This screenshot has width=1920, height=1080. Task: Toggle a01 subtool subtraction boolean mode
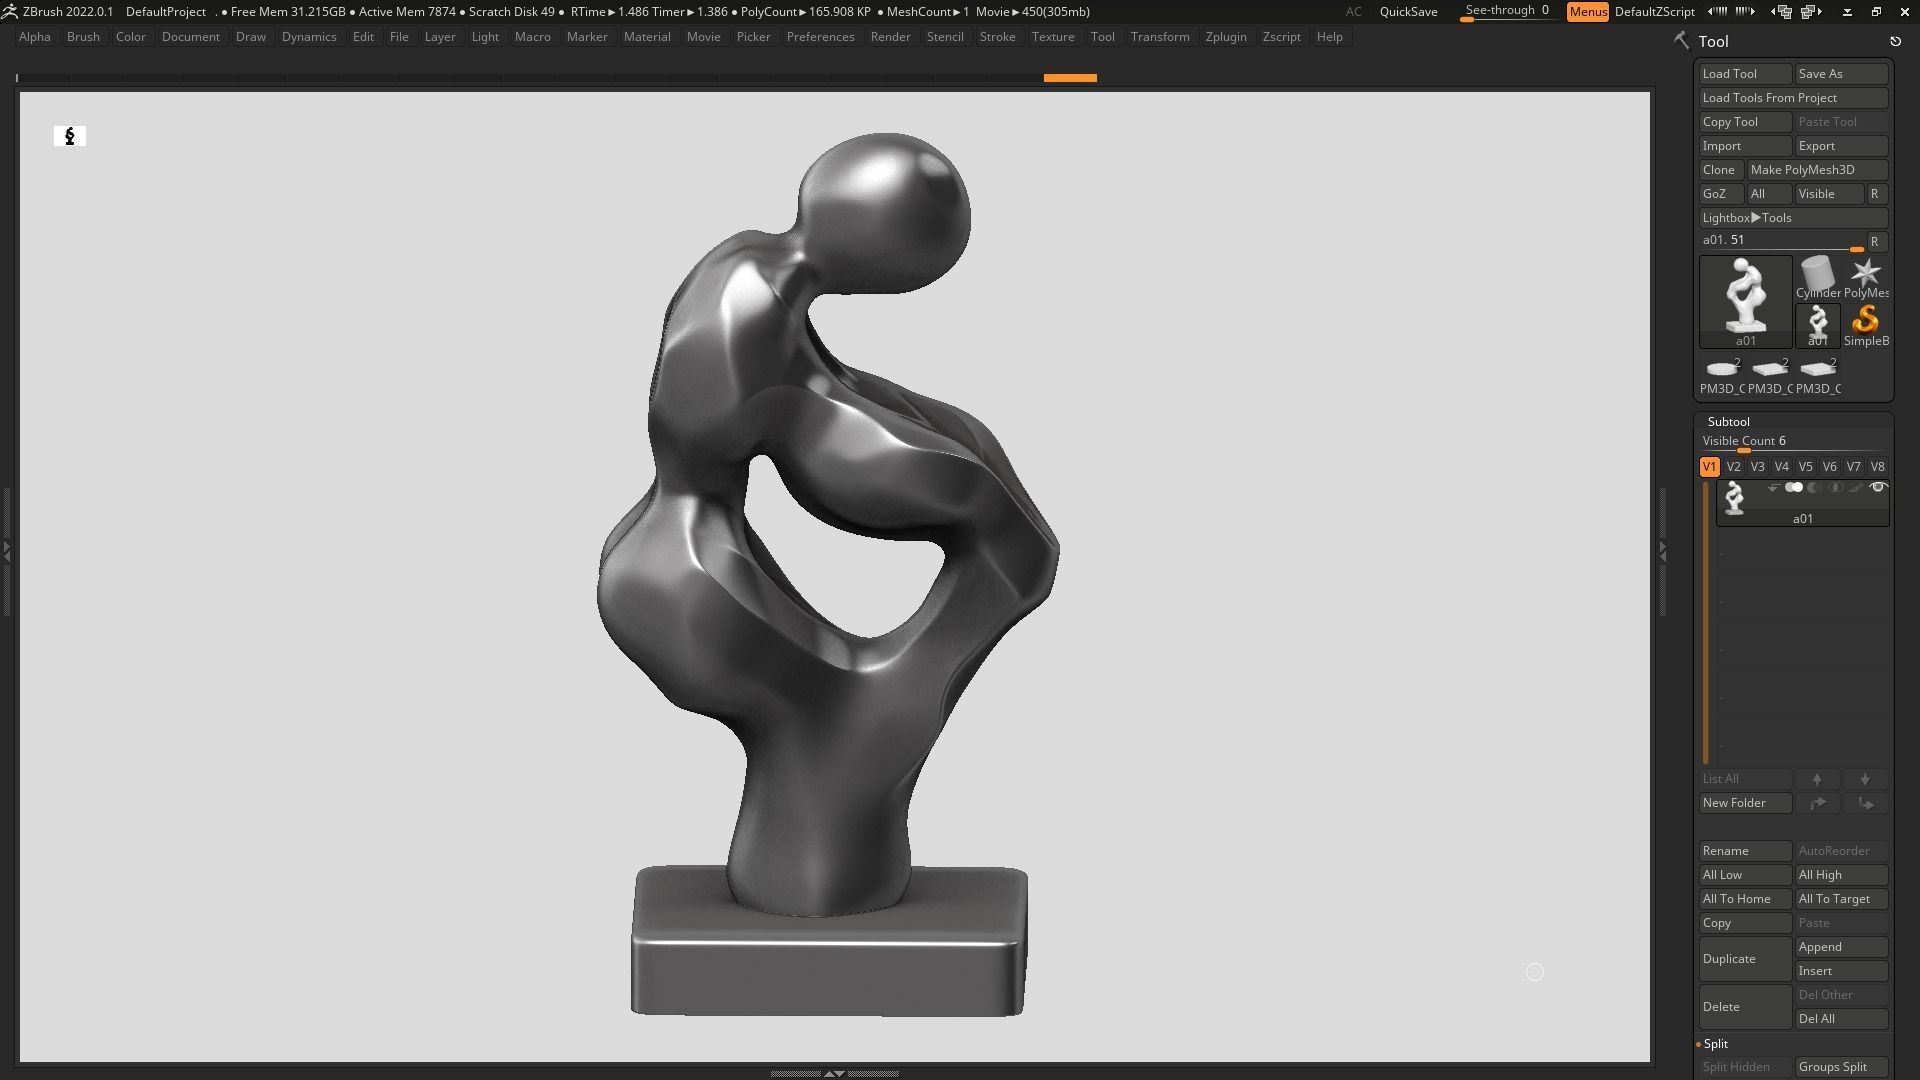(1814, 488)
